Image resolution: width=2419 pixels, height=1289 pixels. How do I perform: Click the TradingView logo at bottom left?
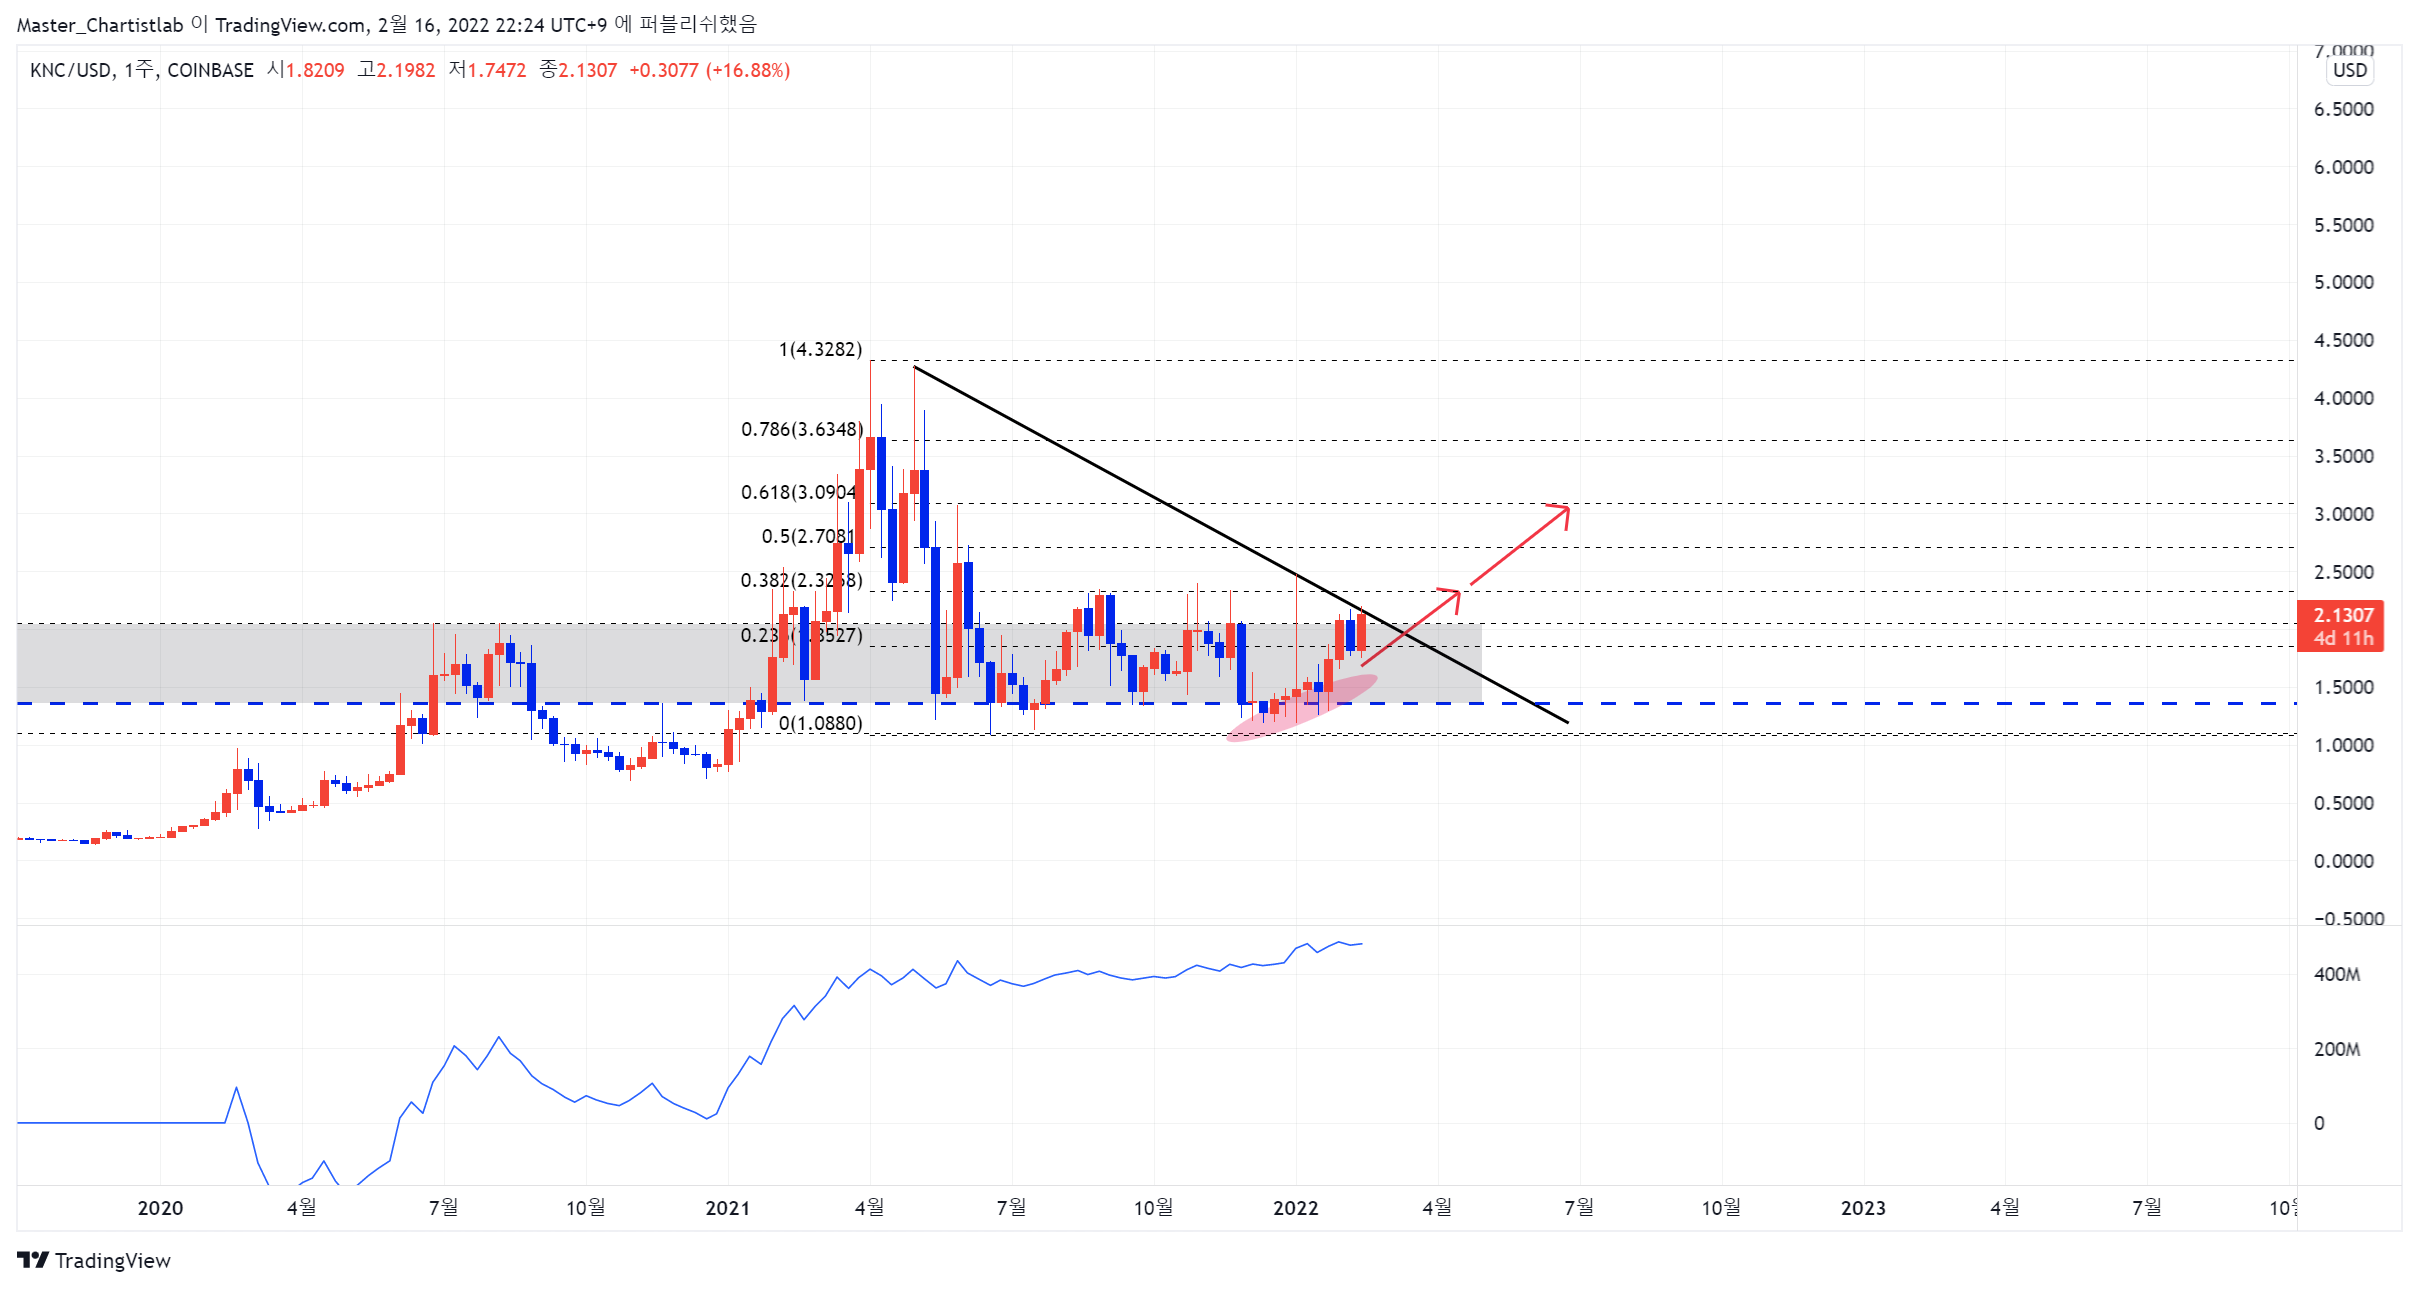[94, 1260]
